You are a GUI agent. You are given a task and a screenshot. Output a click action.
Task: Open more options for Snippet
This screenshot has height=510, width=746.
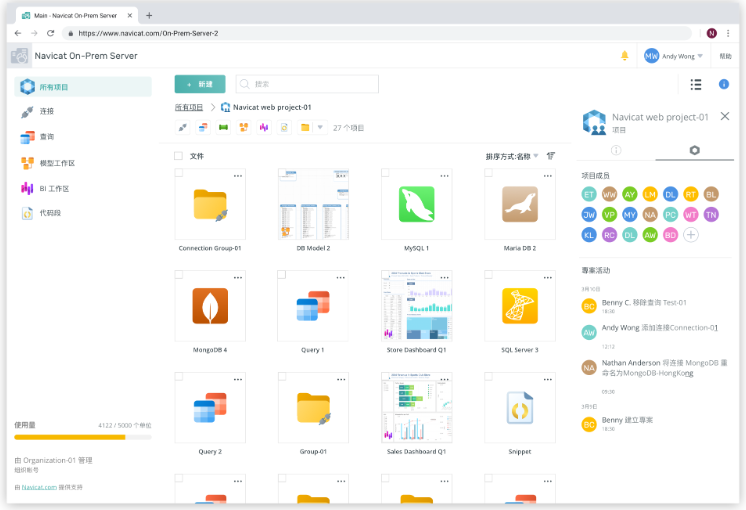click(x=548, y=380)
